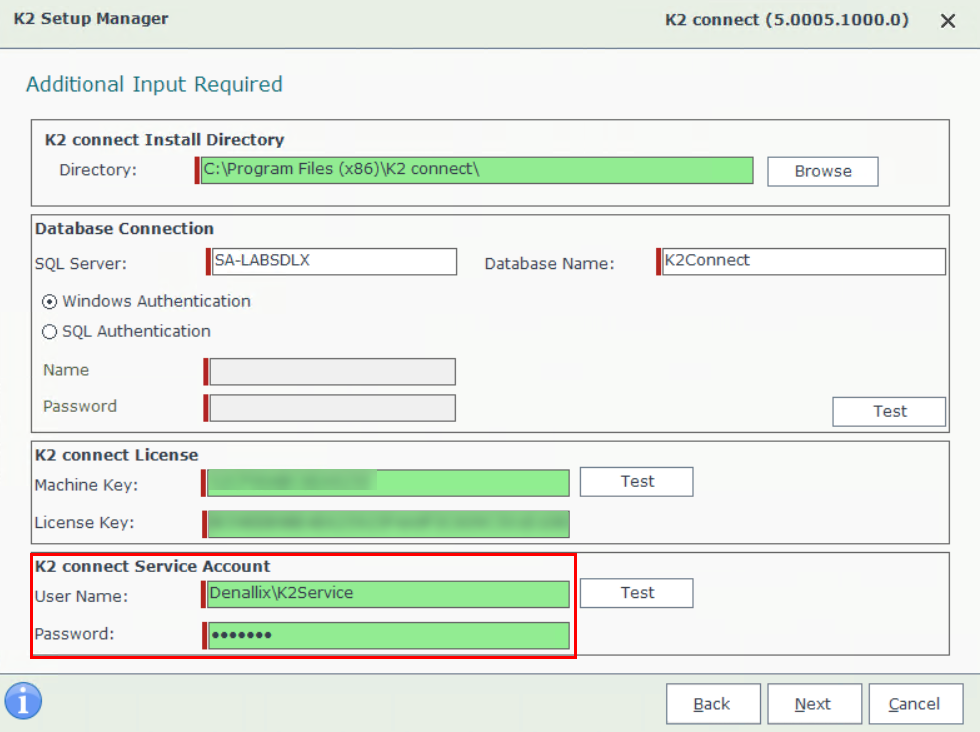Click the 'Database Connection' section title
This screenshot has width=980, height=732.
point(124,229)
